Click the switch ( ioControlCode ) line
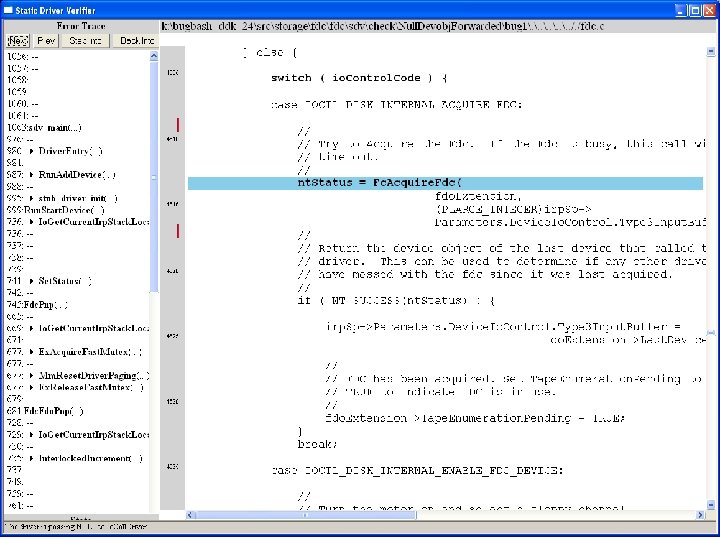The image size is (720, 540). 359,78
